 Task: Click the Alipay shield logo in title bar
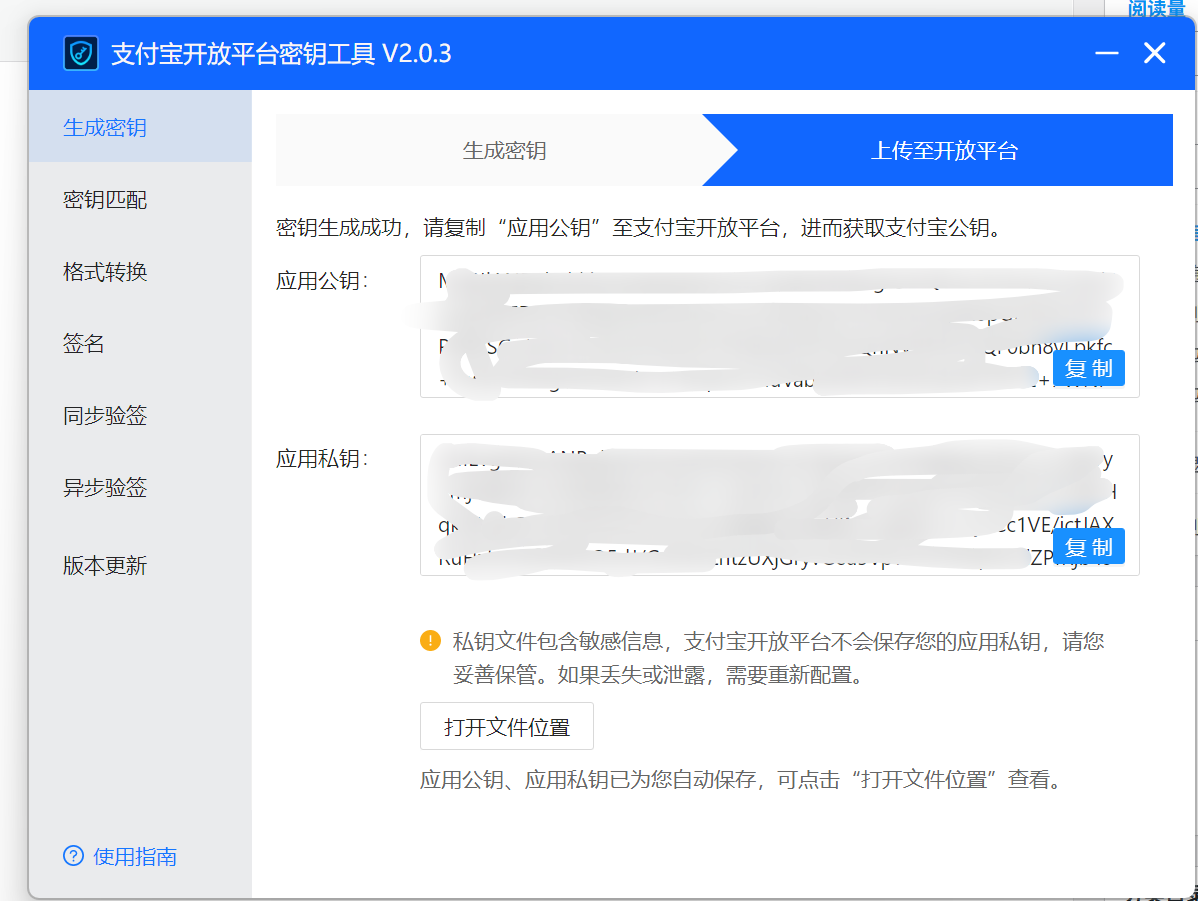[80, 53]
